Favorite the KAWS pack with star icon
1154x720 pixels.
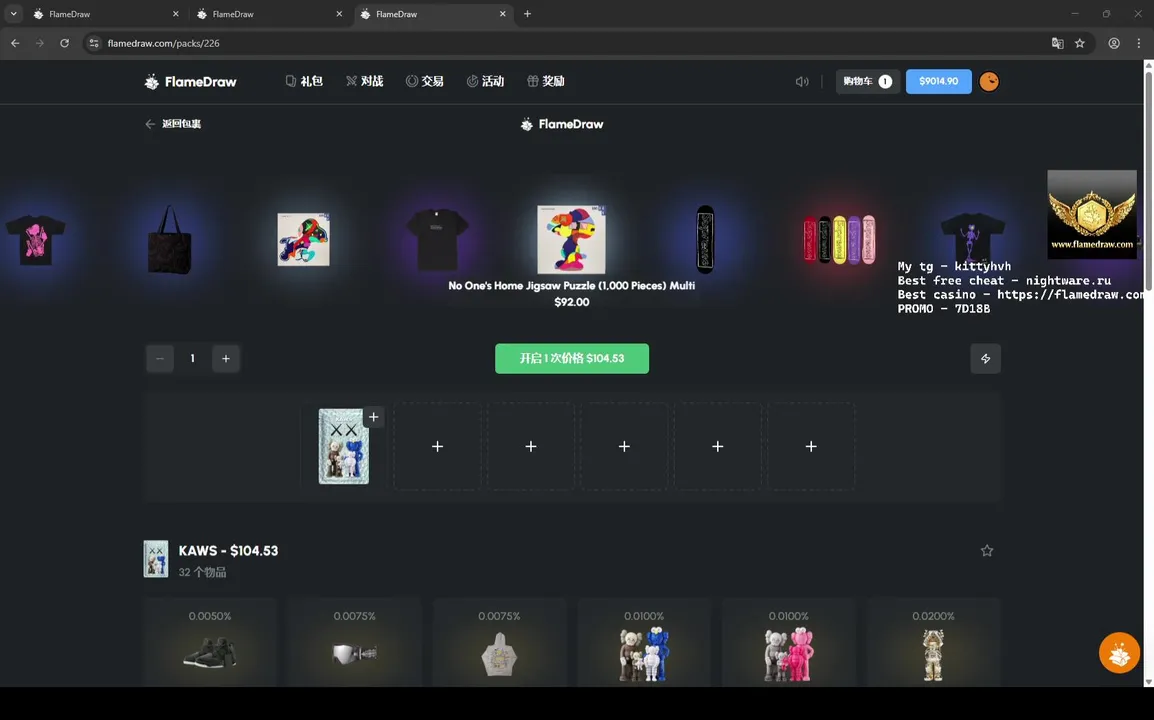(987, 551)
